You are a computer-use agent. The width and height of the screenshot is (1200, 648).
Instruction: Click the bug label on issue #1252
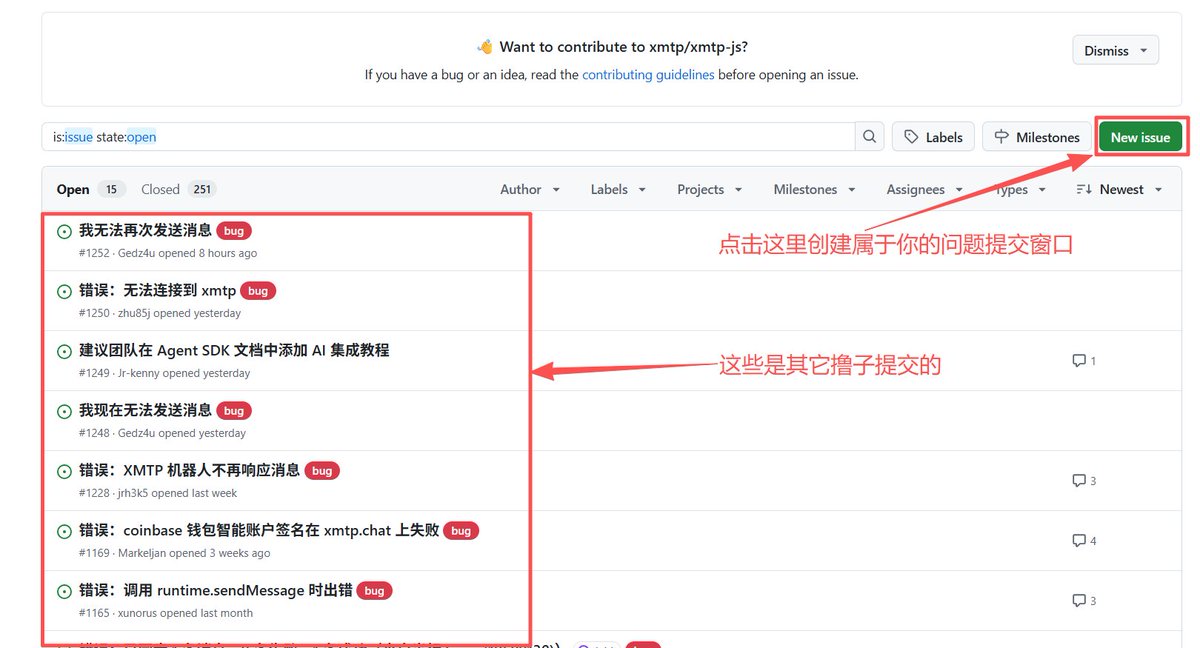click(x=234, y=231)
